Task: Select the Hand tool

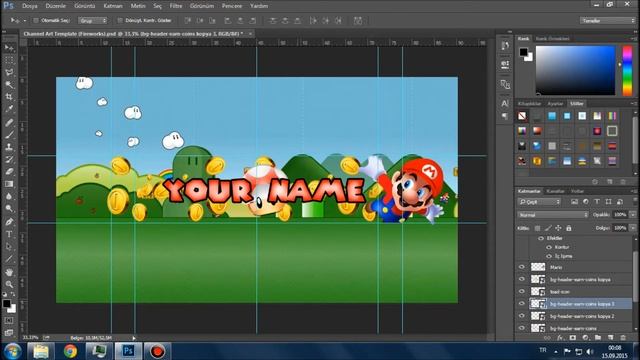Action: pyautogui.click(x=9, y=272)
